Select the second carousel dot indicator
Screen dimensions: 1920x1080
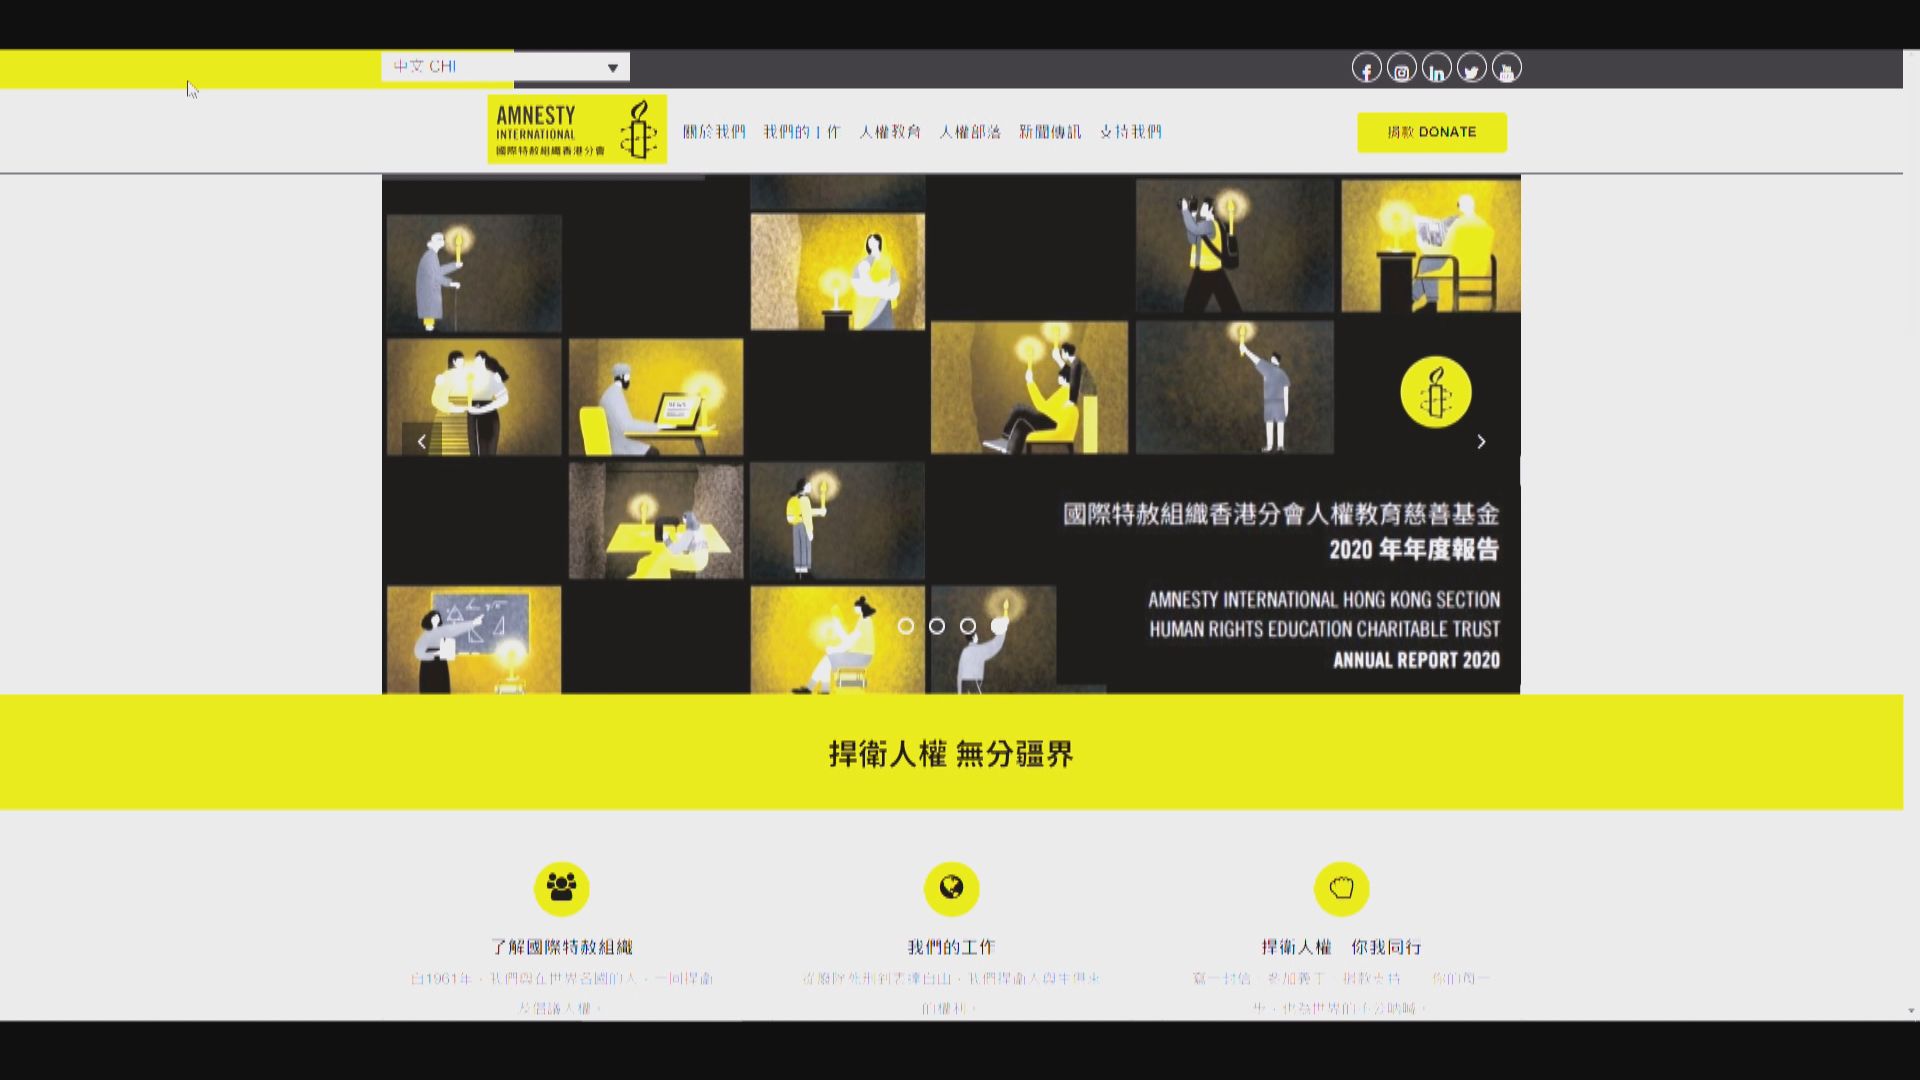click(x=937, y=627)
